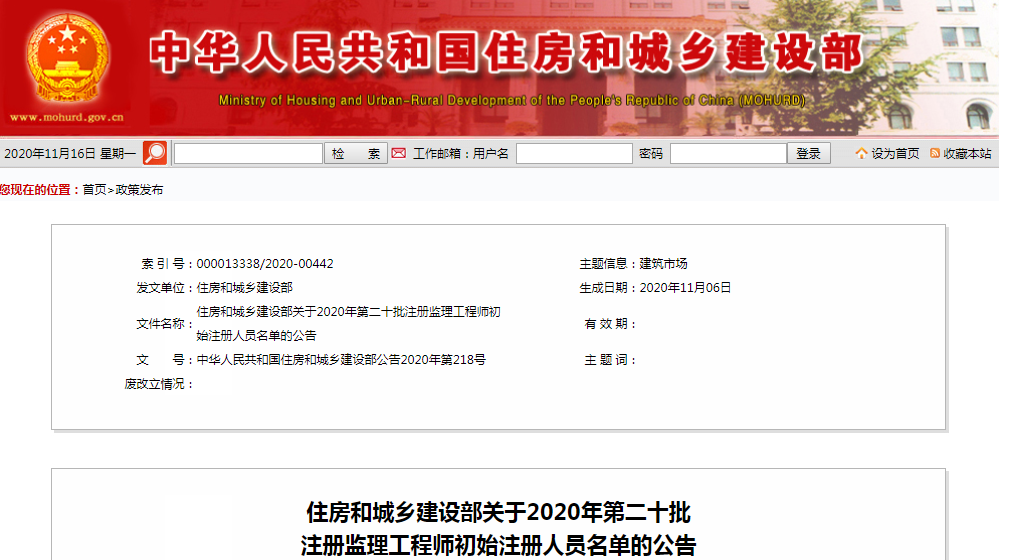Click the 检索 search button

(356, 154)
